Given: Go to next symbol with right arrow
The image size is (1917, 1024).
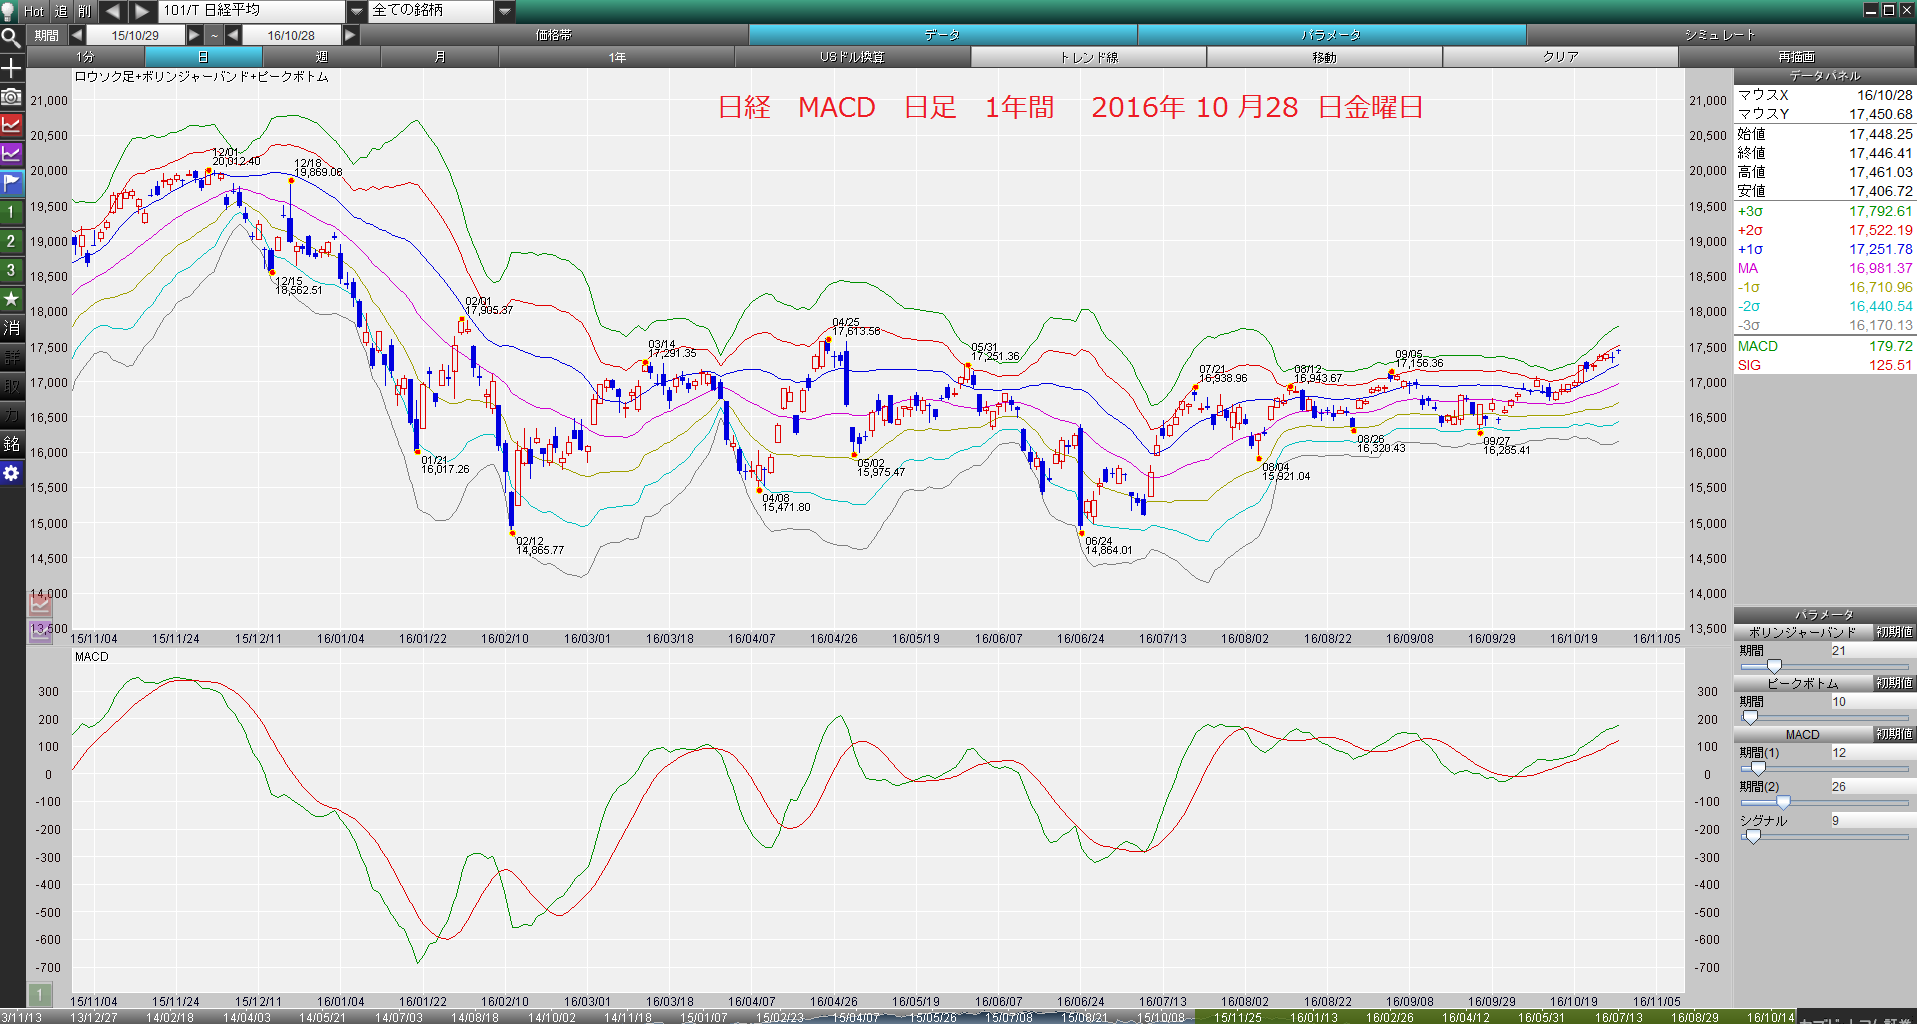Looking at the screenshot, I should coord(142,11).
